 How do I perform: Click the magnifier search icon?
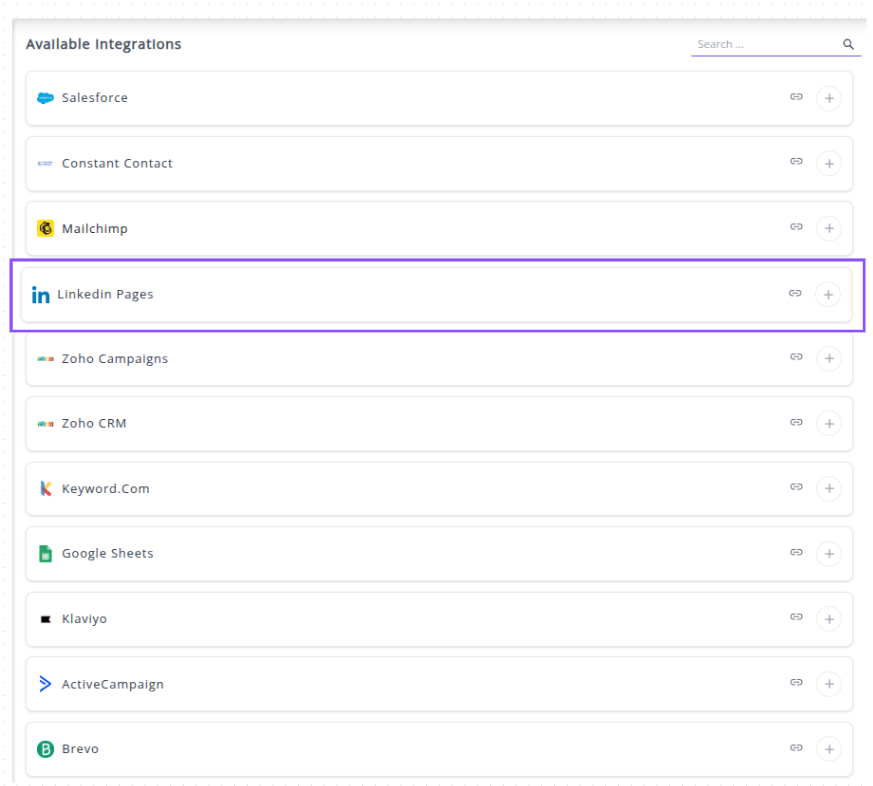click(848, 44)
